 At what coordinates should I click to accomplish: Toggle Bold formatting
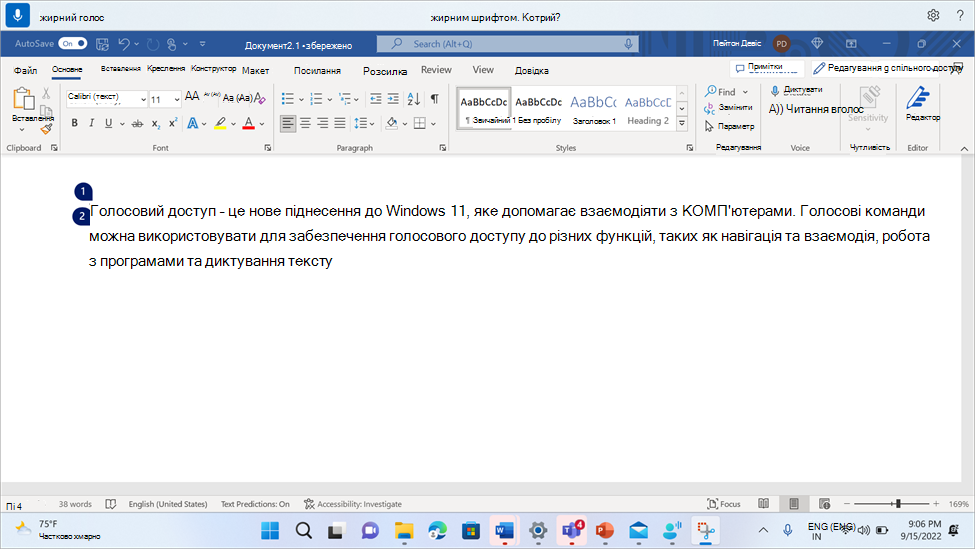click(x=75, y=123)
